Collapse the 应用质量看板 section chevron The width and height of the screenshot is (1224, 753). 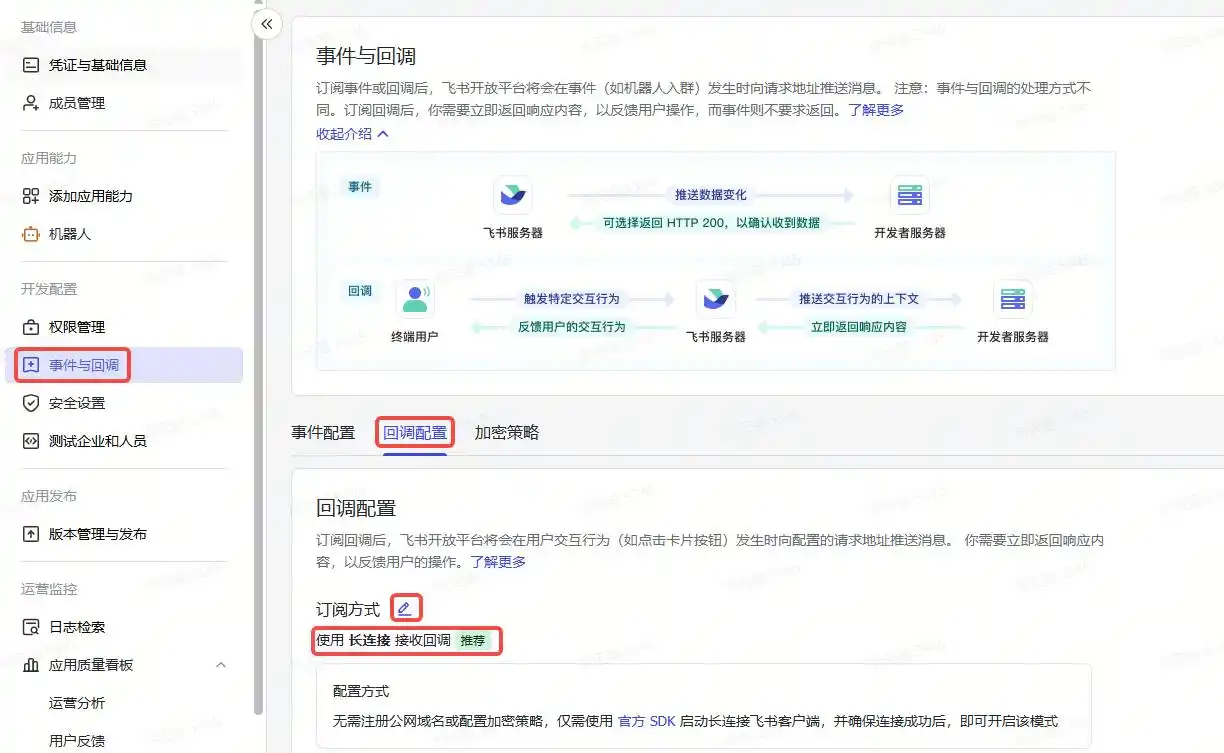[221, 665]
